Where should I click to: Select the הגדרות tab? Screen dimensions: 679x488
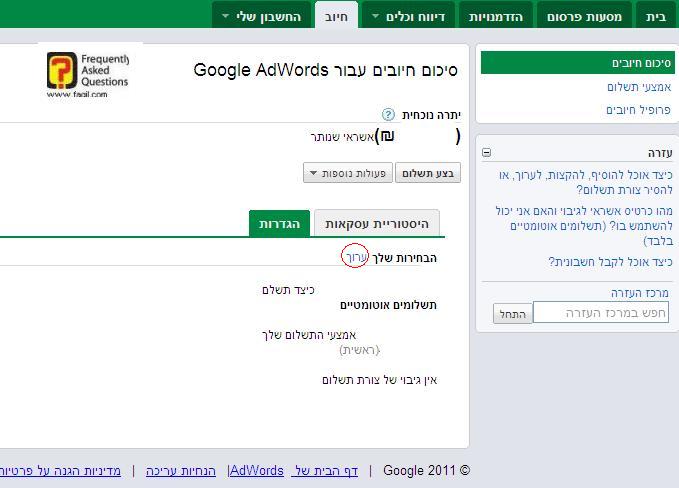click(279, 224)
